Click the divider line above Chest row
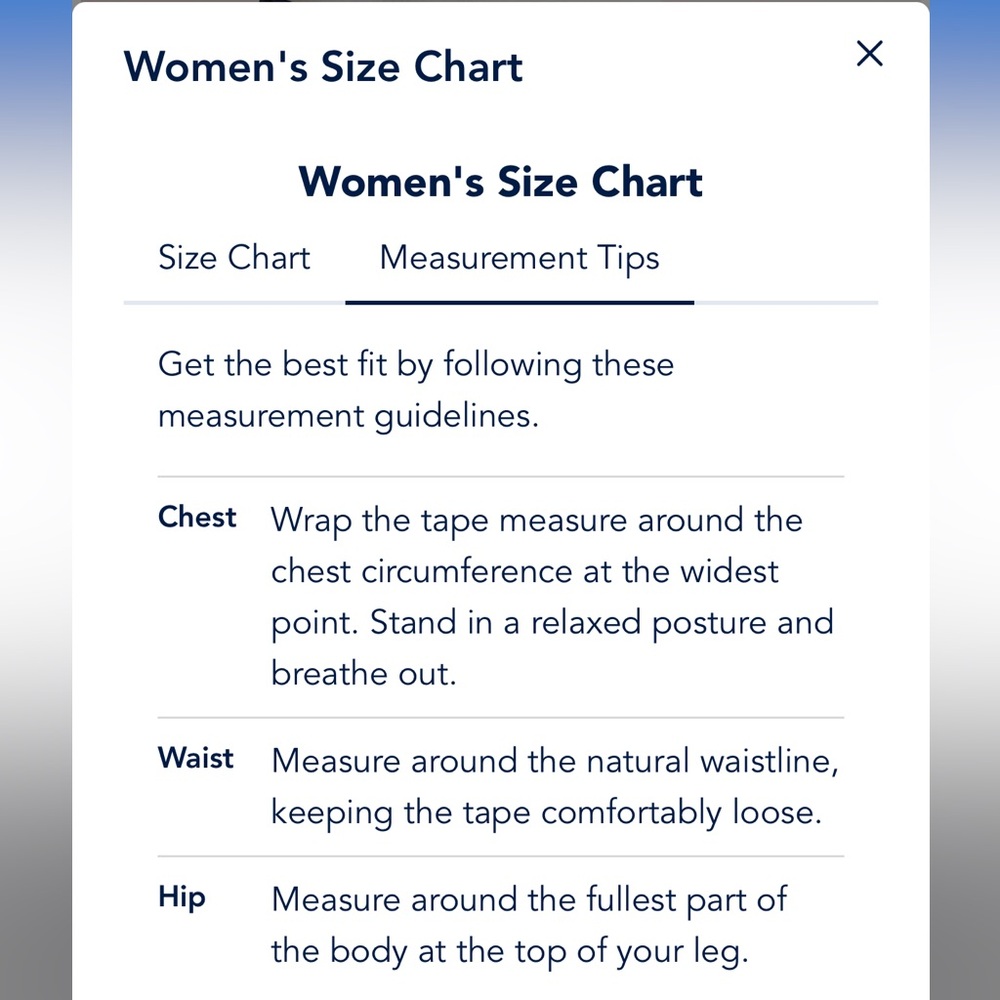The width and height of the screenshot is (1000, 1000). coord(501,476)
